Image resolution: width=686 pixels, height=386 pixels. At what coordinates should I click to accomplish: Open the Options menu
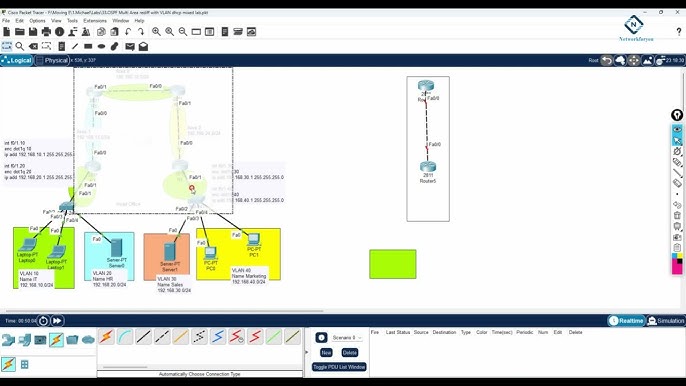[37, 21]
